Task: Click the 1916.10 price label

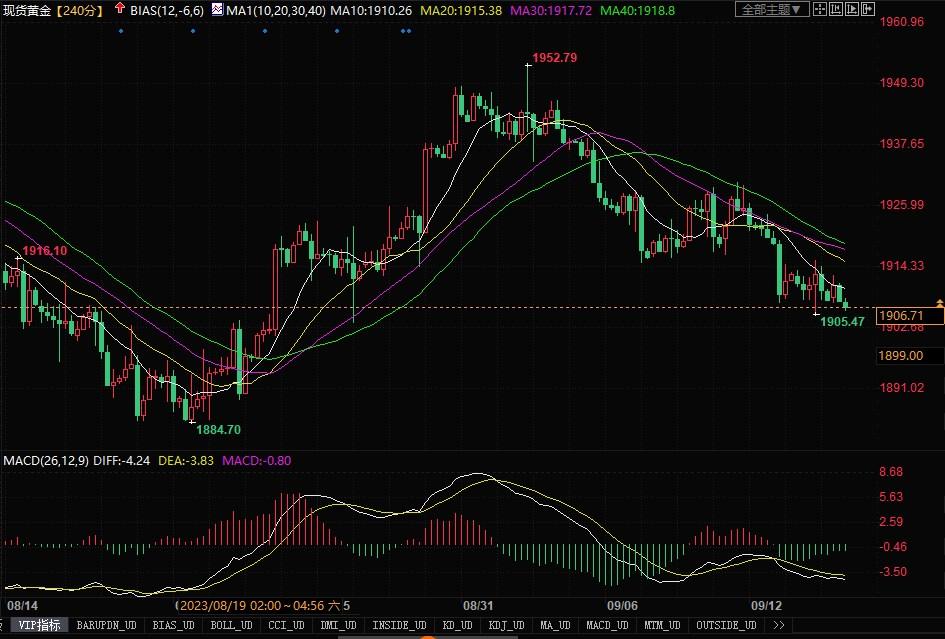Action: tap(45, 251)
